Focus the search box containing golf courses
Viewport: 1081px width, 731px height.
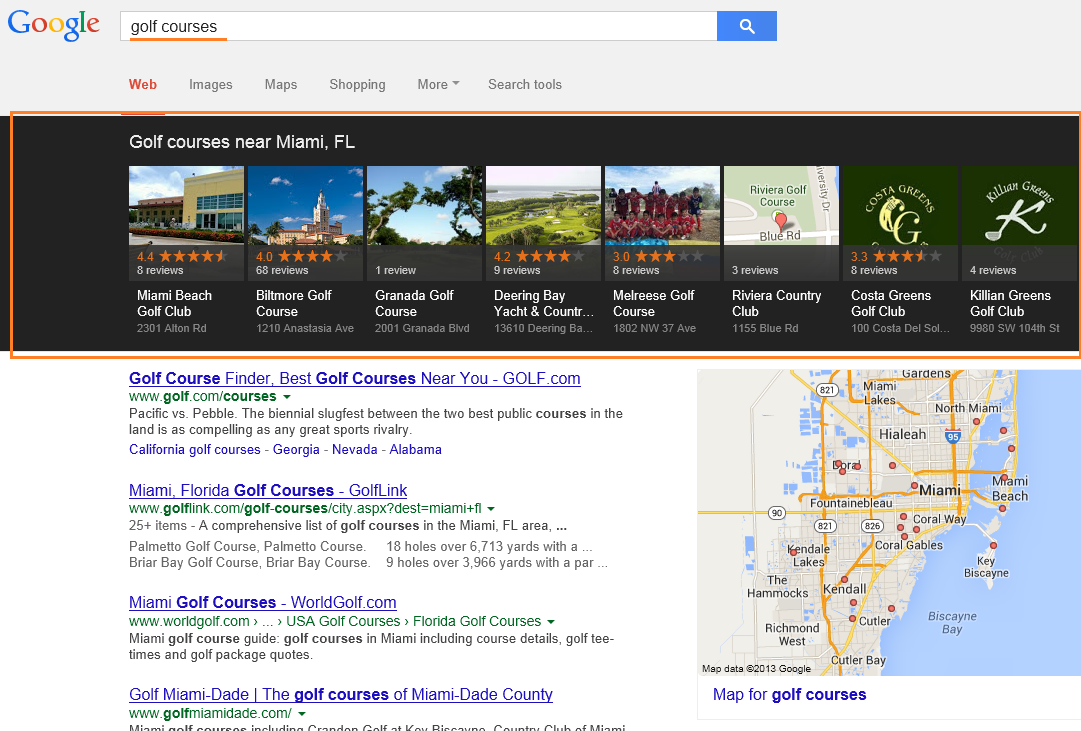coord(418,26)
